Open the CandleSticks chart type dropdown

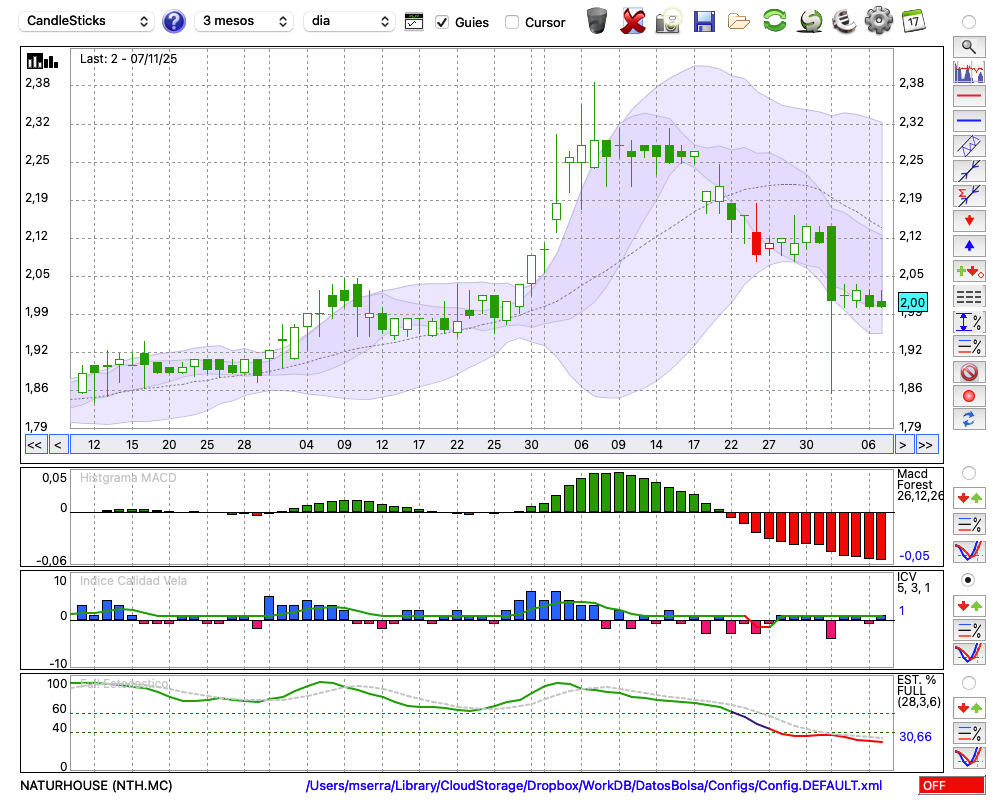point(87,21)
